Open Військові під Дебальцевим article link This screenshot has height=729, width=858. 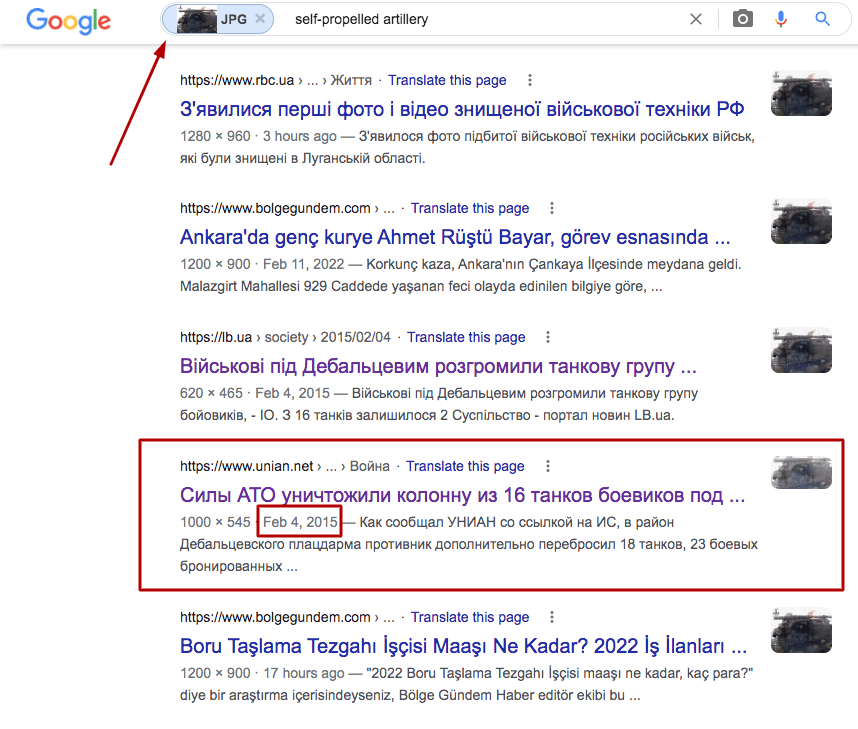438,366
